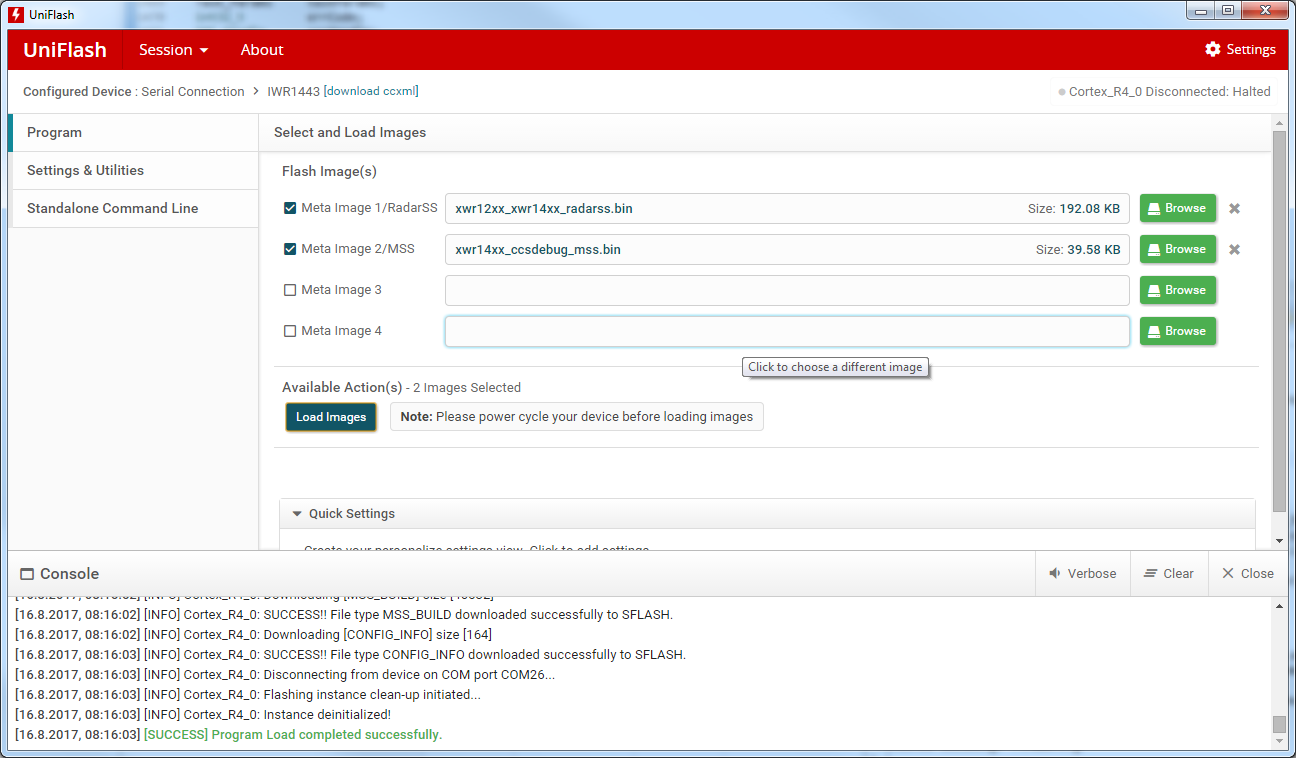Viewport: 1296px width, 758px height.
Task: Click 'Flashing instance clean-up initiated' log line
Action: click(x=248, y=694)
